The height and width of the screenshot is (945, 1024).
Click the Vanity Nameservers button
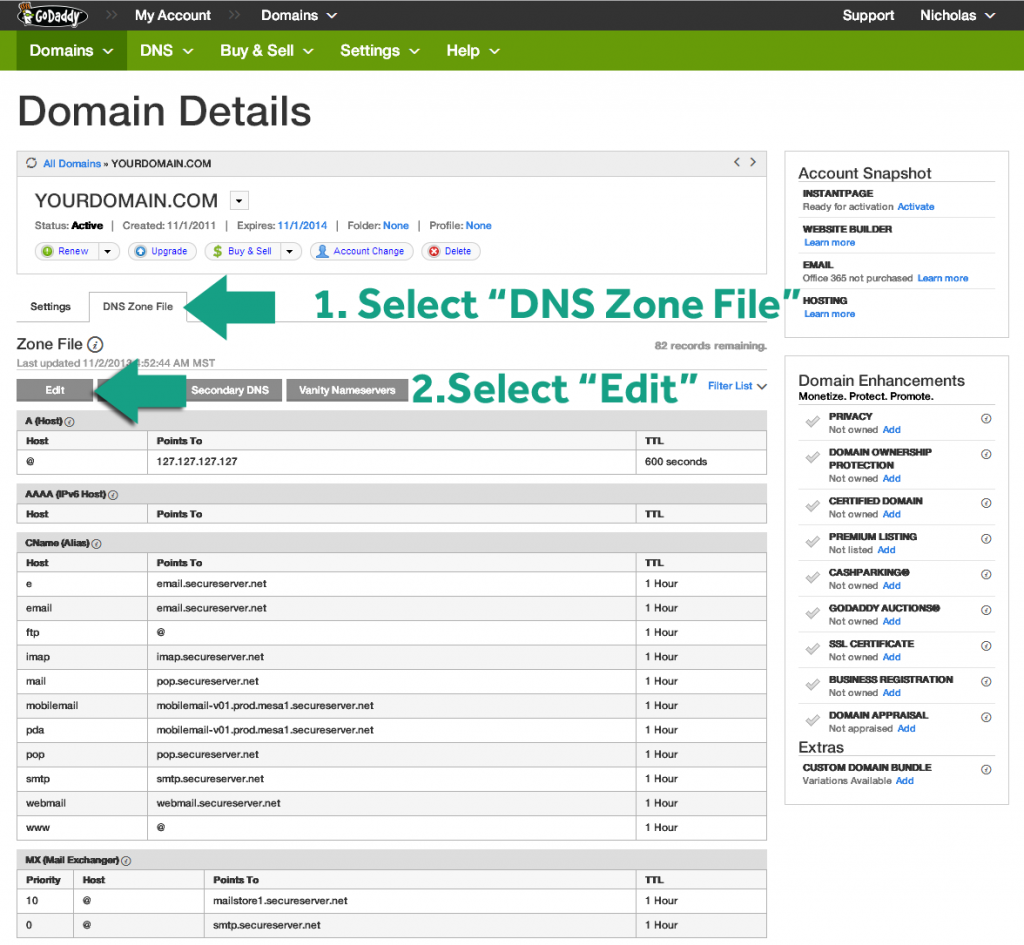347,390
